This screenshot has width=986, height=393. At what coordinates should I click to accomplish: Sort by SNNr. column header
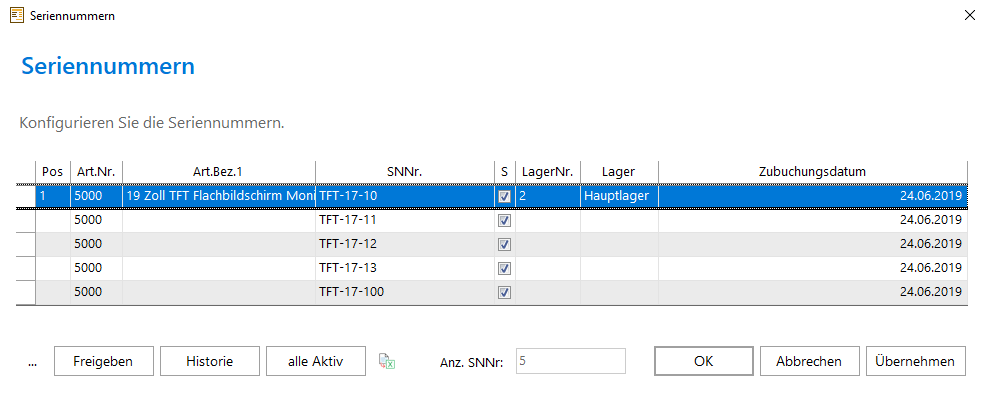tap(405, 171)
